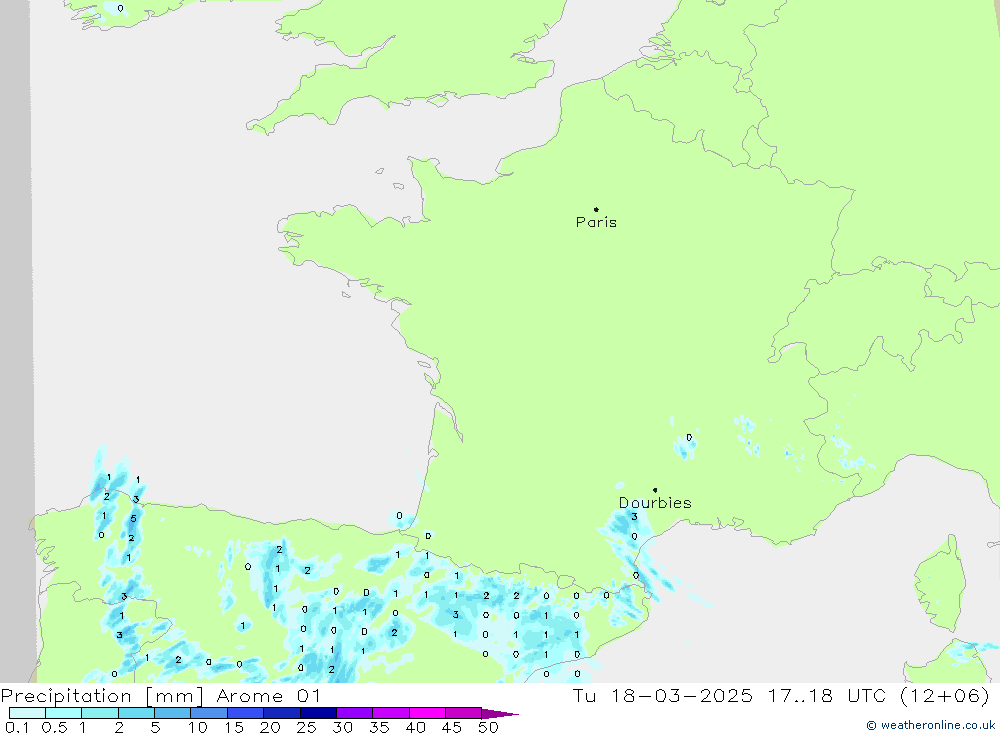Click the 'Arome 01' model label

268,696
